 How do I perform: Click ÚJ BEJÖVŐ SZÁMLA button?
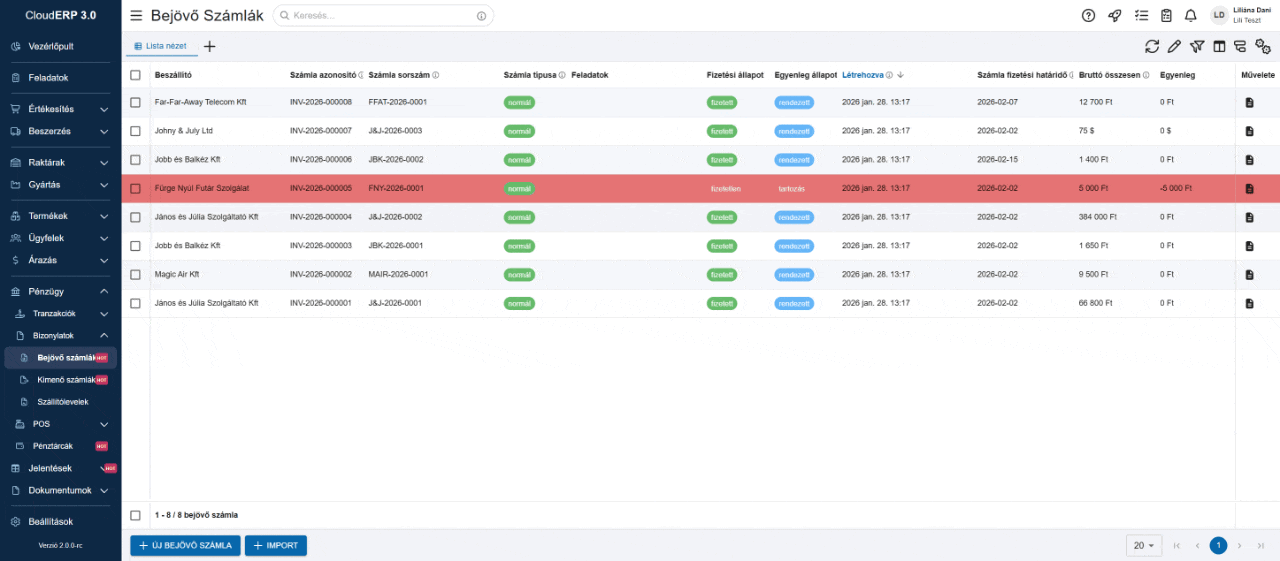point(185,545)
